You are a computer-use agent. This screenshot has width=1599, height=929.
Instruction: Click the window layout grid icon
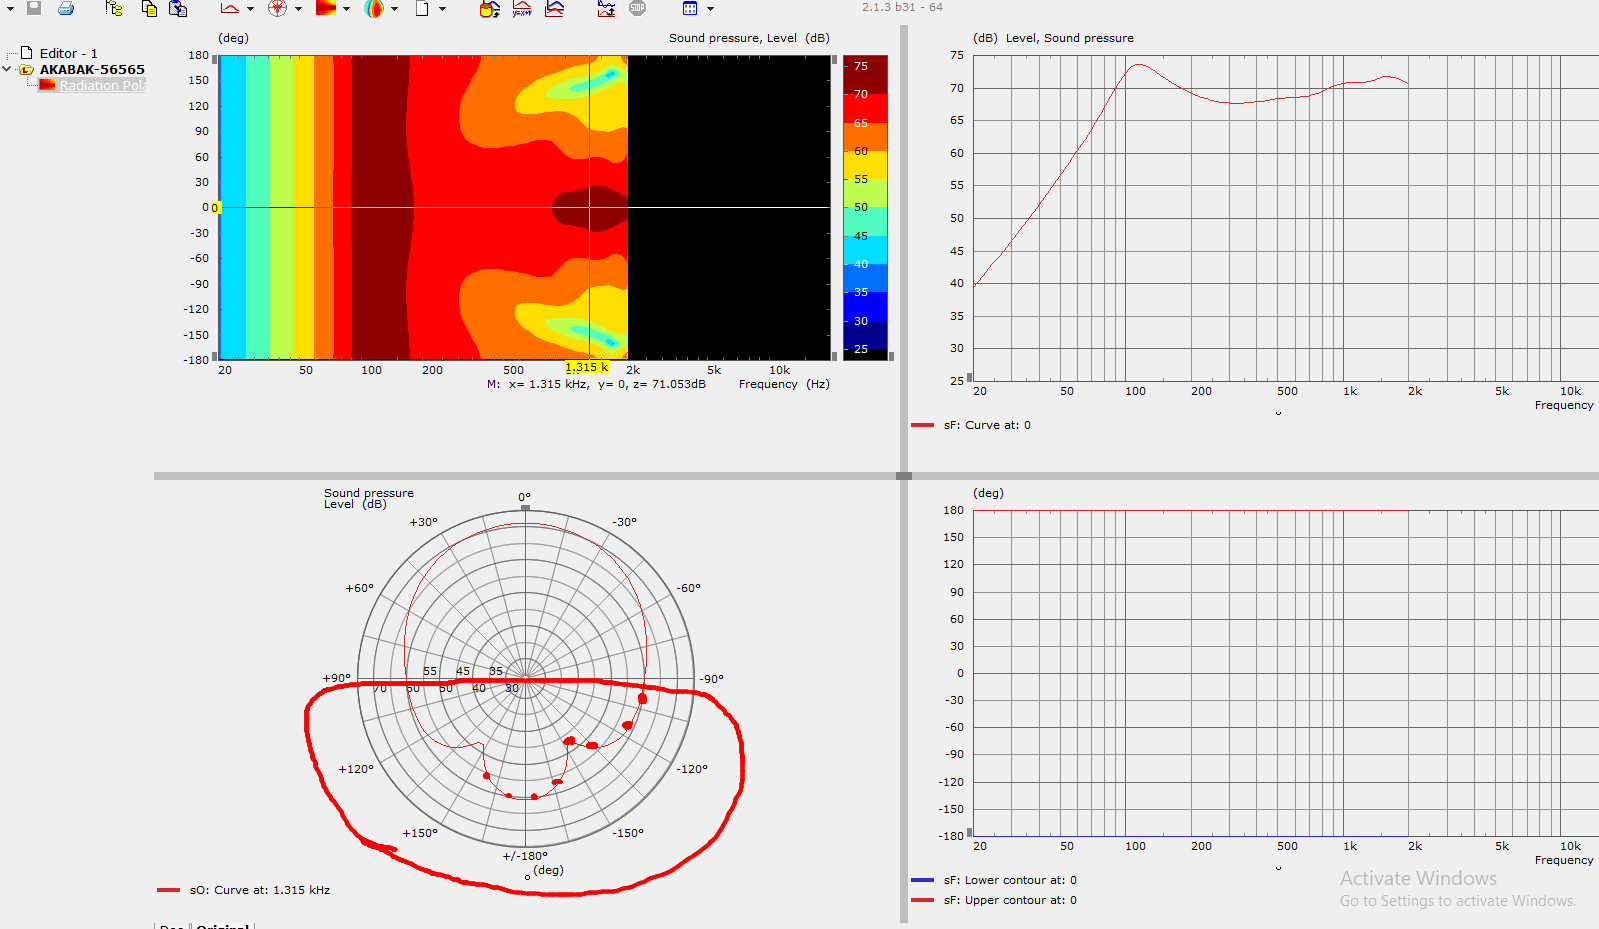pyautogui.click(x=690, y=8)
